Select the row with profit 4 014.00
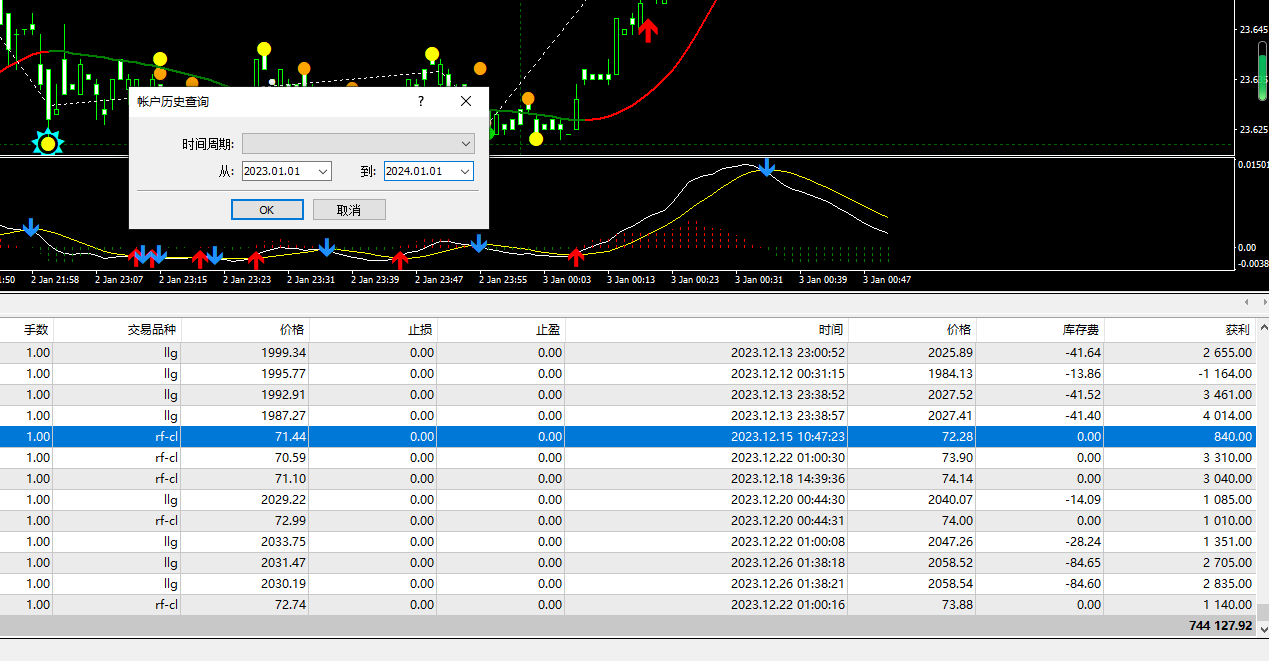This screenshot has height=661, width=1269. coord(628,416)
